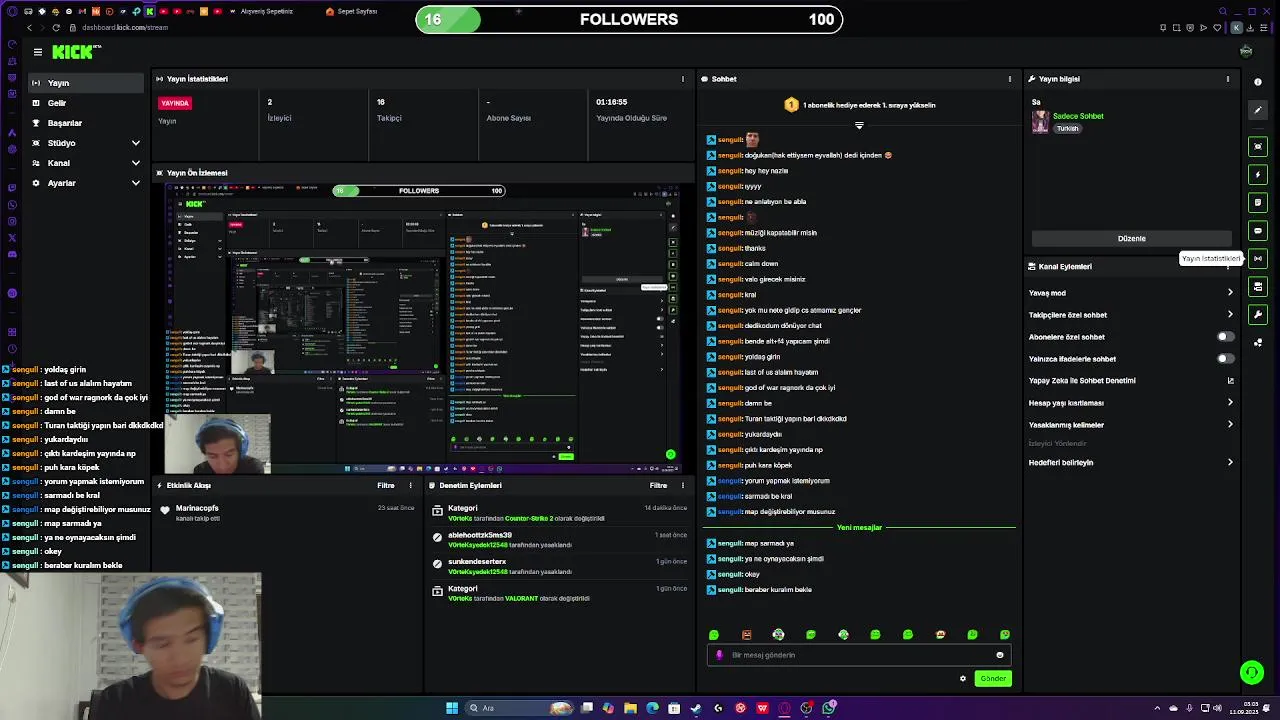Toggle note widget icon in right toolbar
The width and height of the screenshot is (1280, 720).
point(1258,203)
